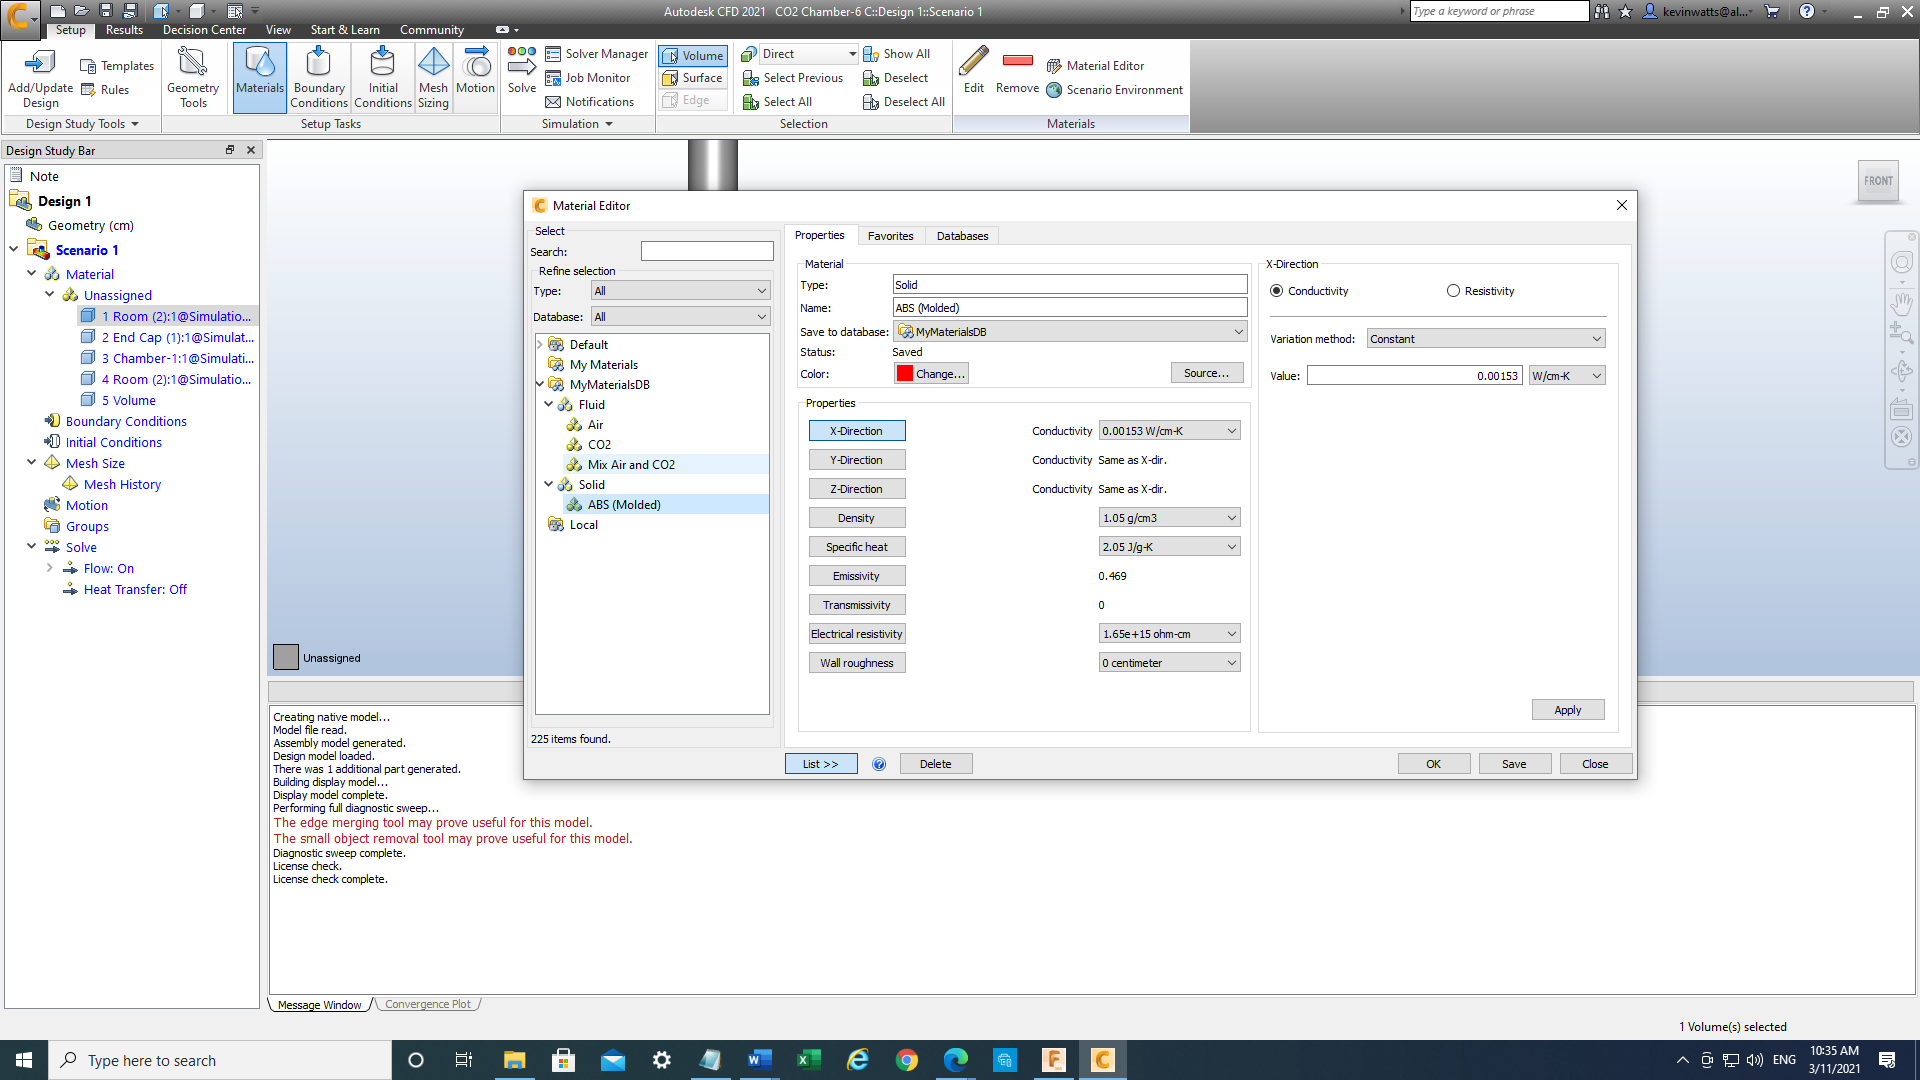Image resolution: width=1920 pixels, height=1080 pixels.
Task: Open the Variation method dropdown
Action: 1485,339
